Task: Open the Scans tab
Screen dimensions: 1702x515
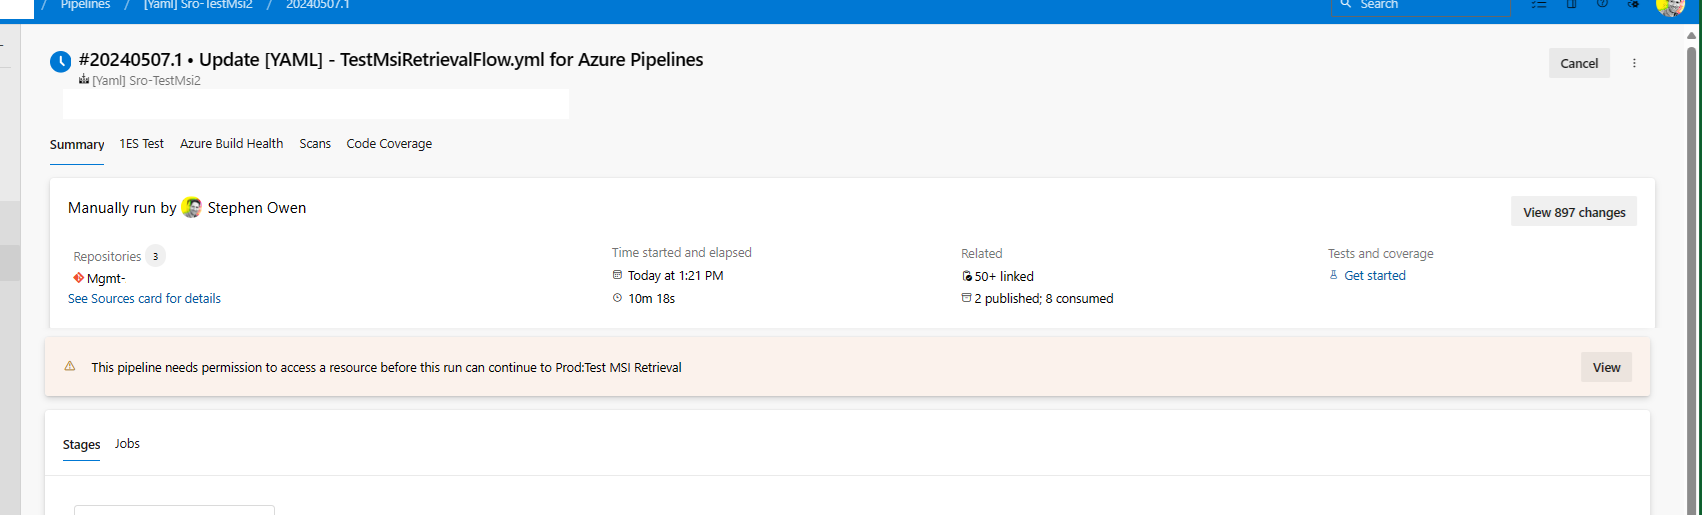Action: 315,144
